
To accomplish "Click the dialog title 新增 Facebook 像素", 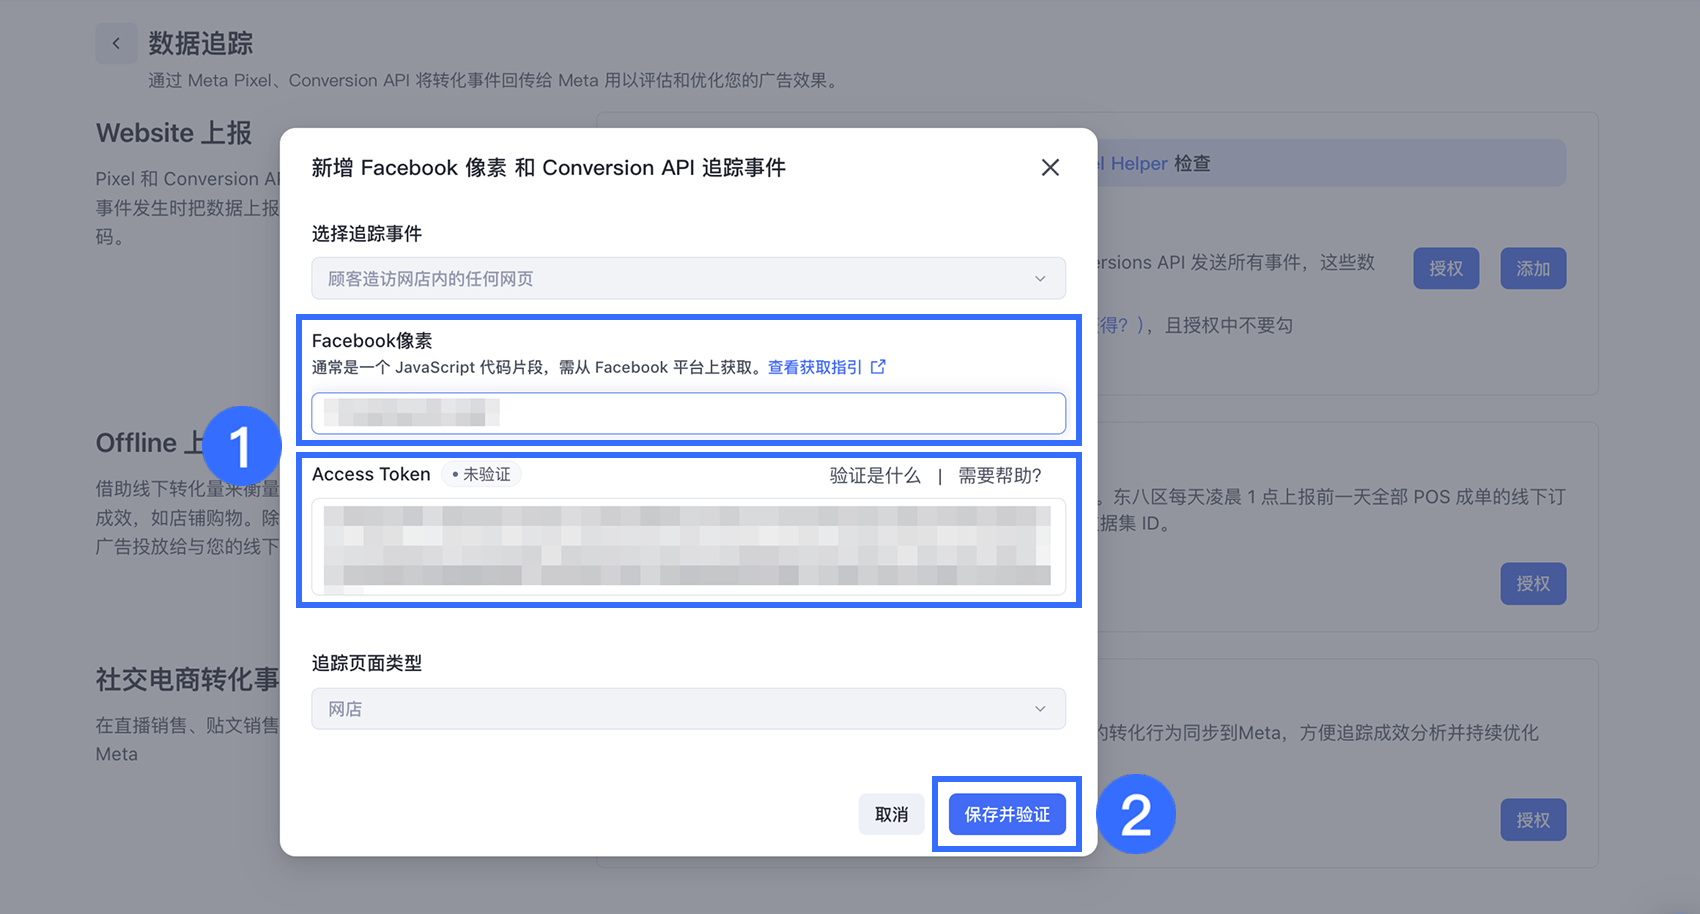I will (x=548, y=168).
